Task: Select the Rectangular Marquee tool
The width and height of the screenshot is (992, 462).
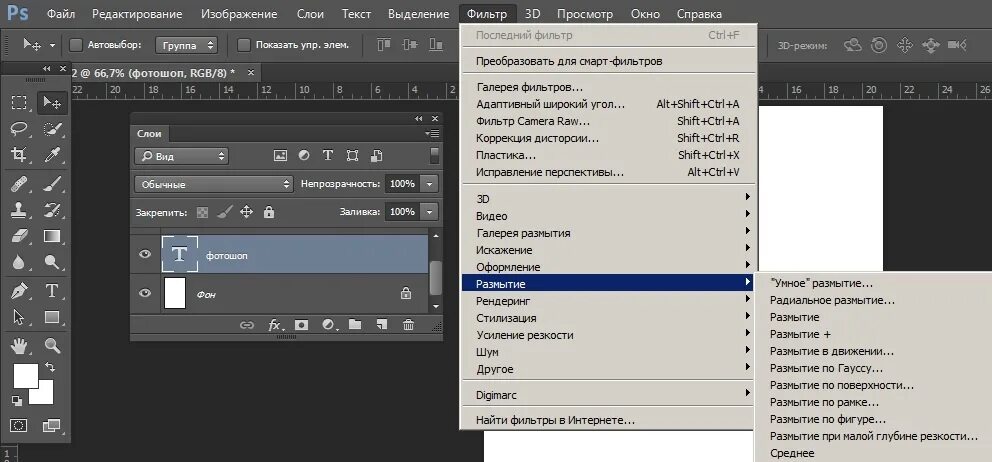Action: click(20, 103)
